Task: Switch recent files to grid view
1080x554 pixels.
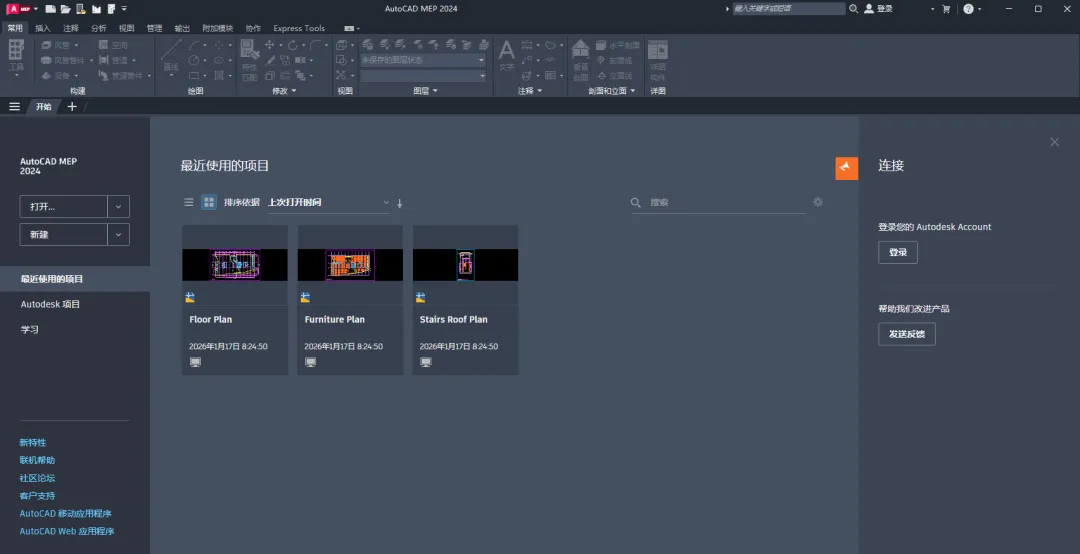Action: click(x=209, y=202)
